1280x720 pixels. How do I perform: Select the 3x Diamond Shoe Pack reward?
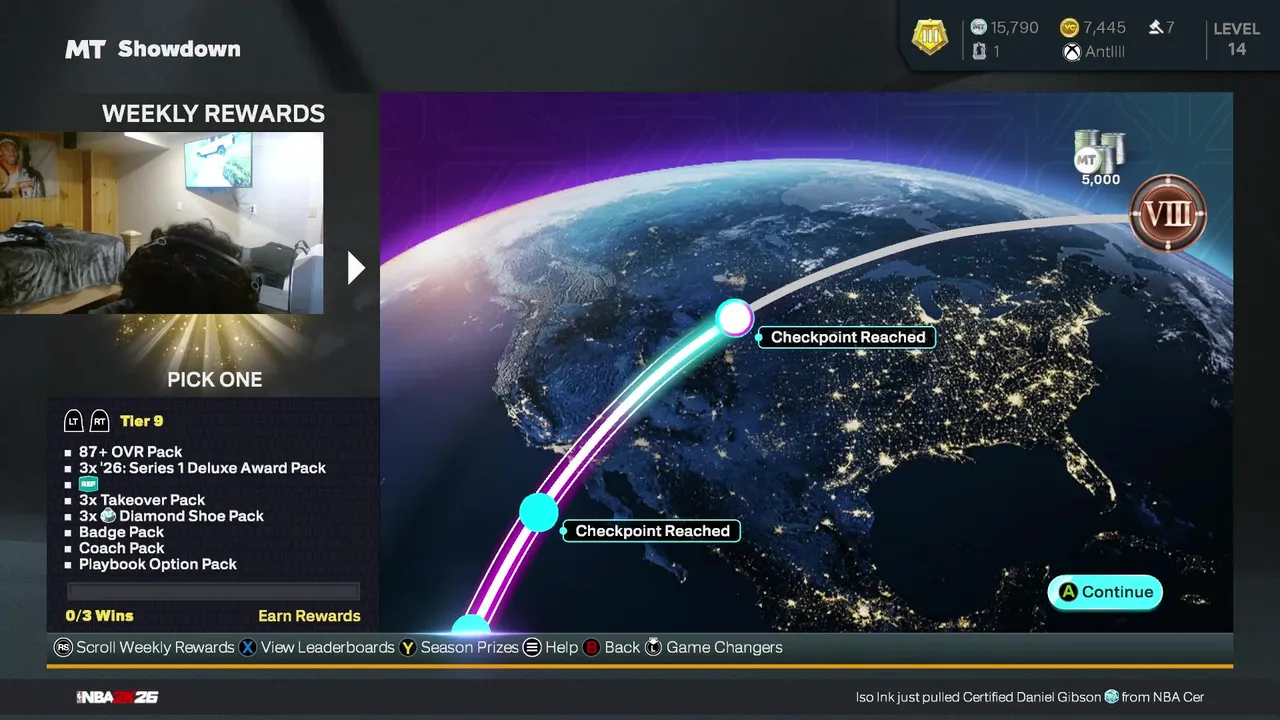tap(172, 516)
